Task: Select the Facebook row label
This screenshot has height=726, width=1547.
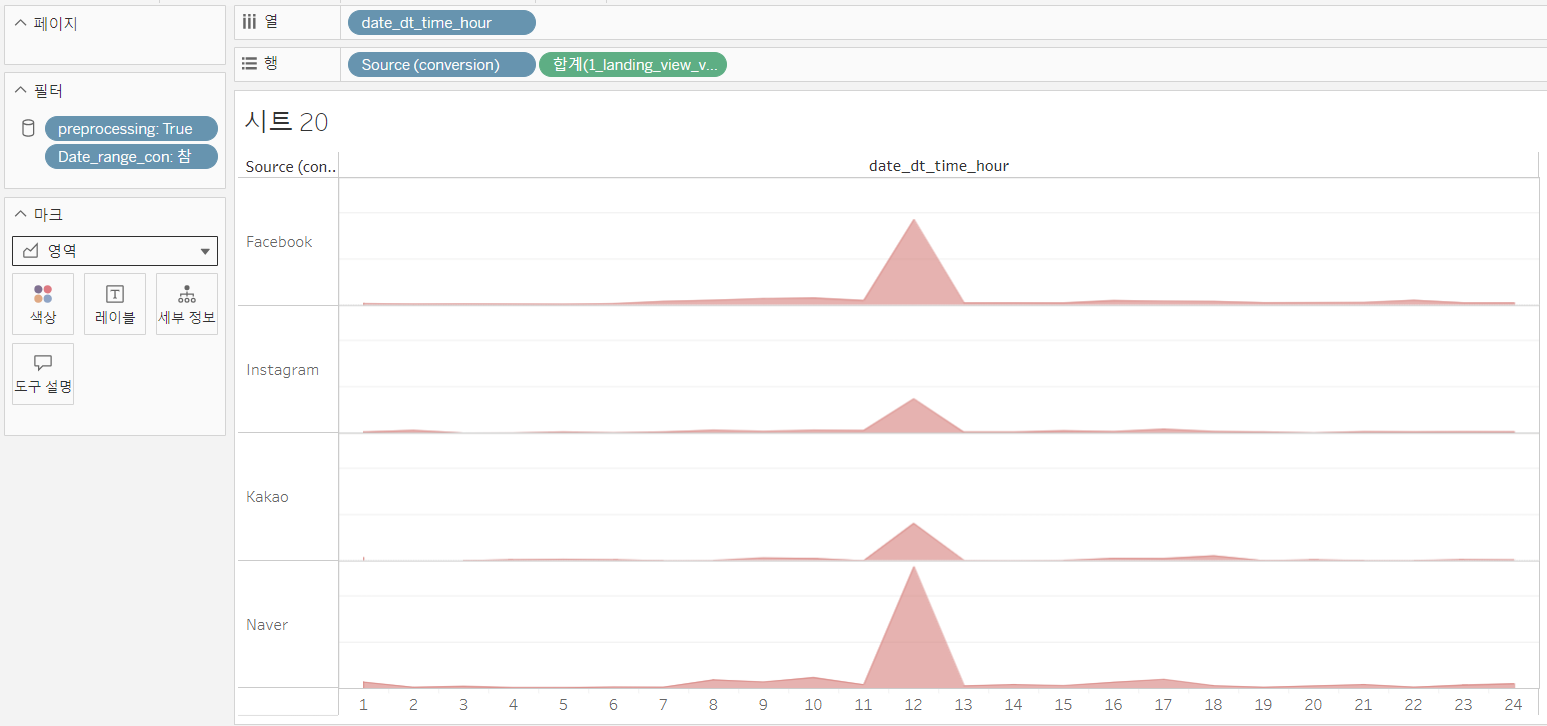Action: click(279, 242)
